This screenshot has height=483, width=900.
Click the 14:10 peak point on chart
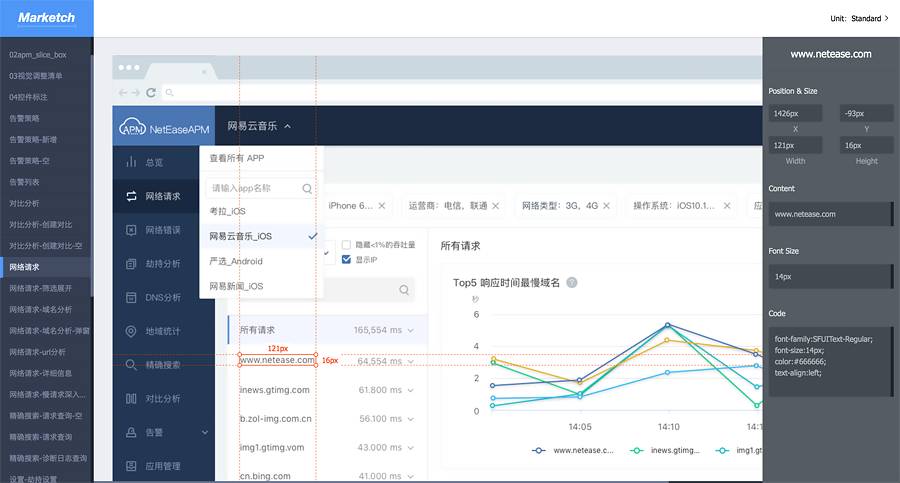[667, 325]
